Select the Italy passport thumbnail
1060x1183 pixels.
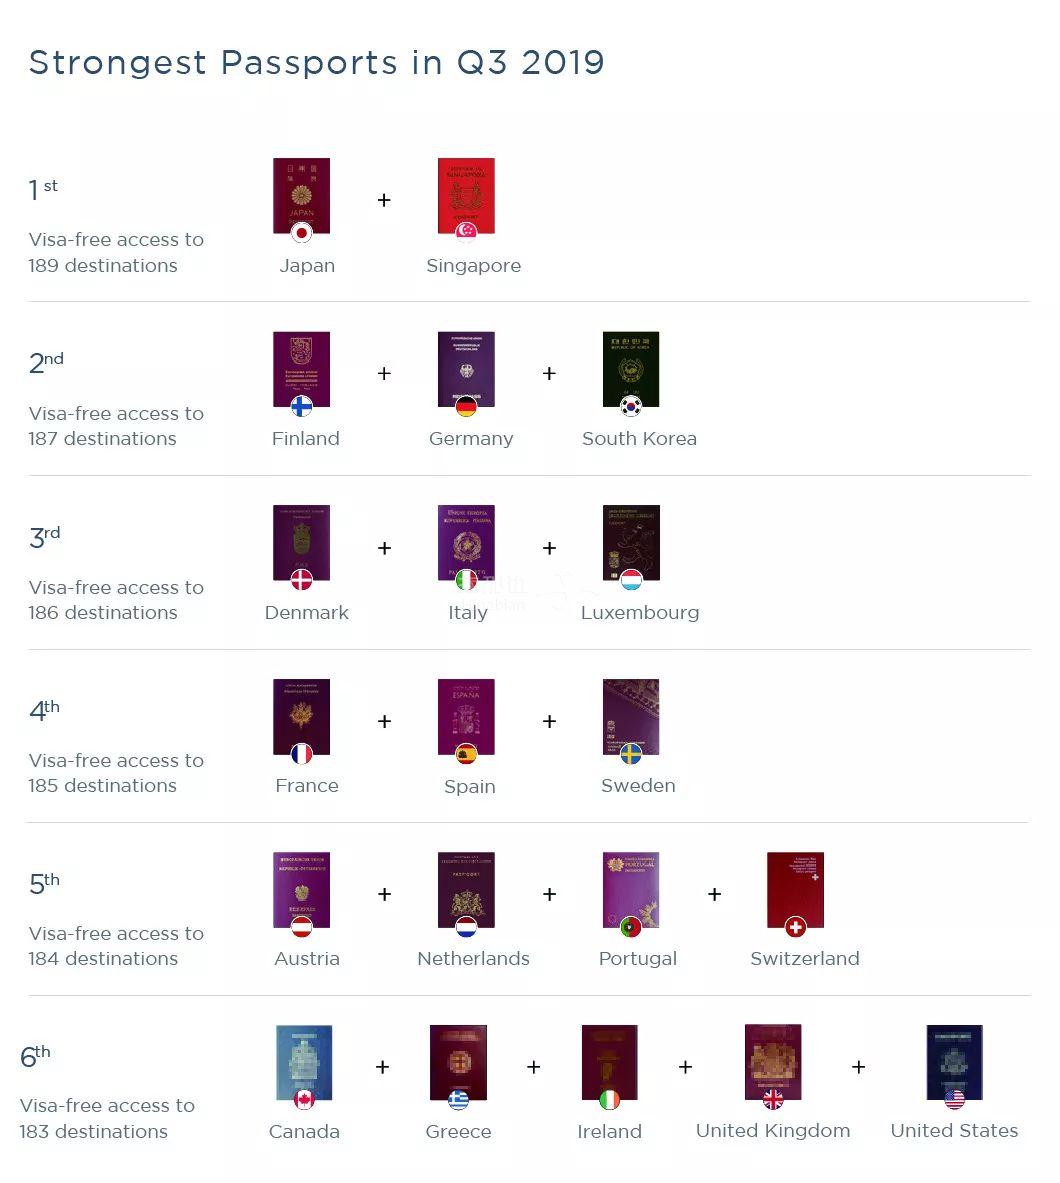[x=466, y=540]
